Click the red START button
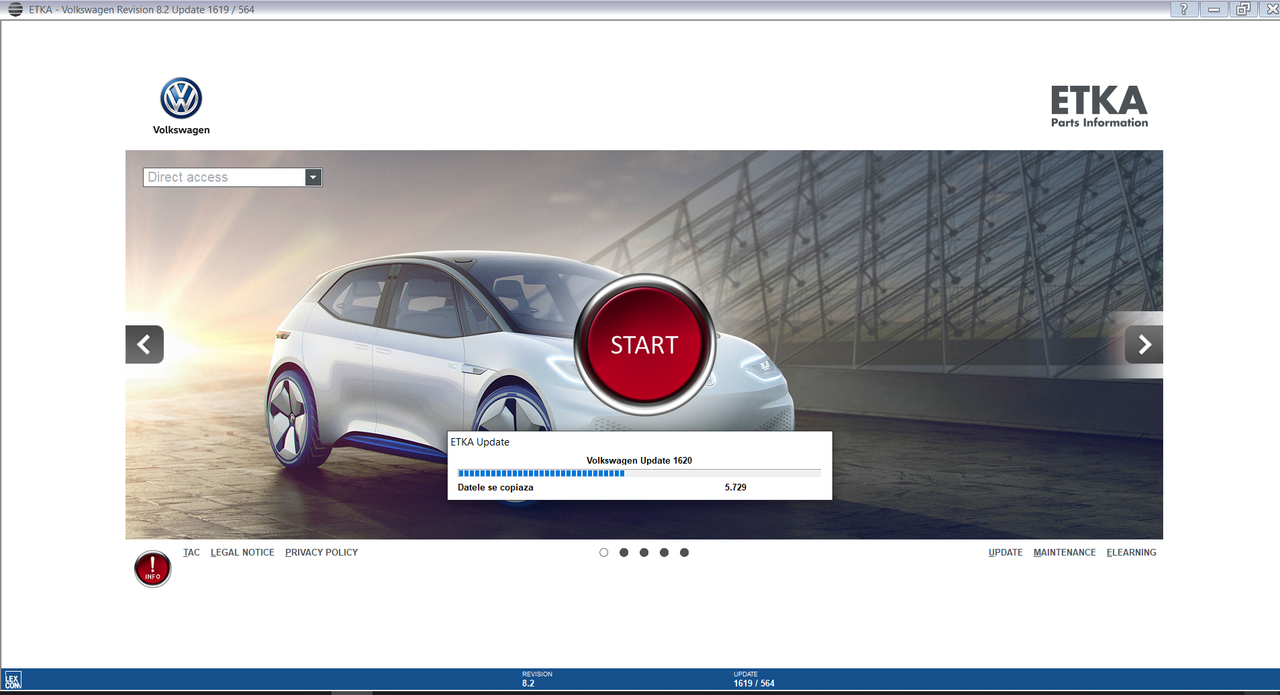The height and width of the screenshot is (695, 1280). tap(644, 345)
